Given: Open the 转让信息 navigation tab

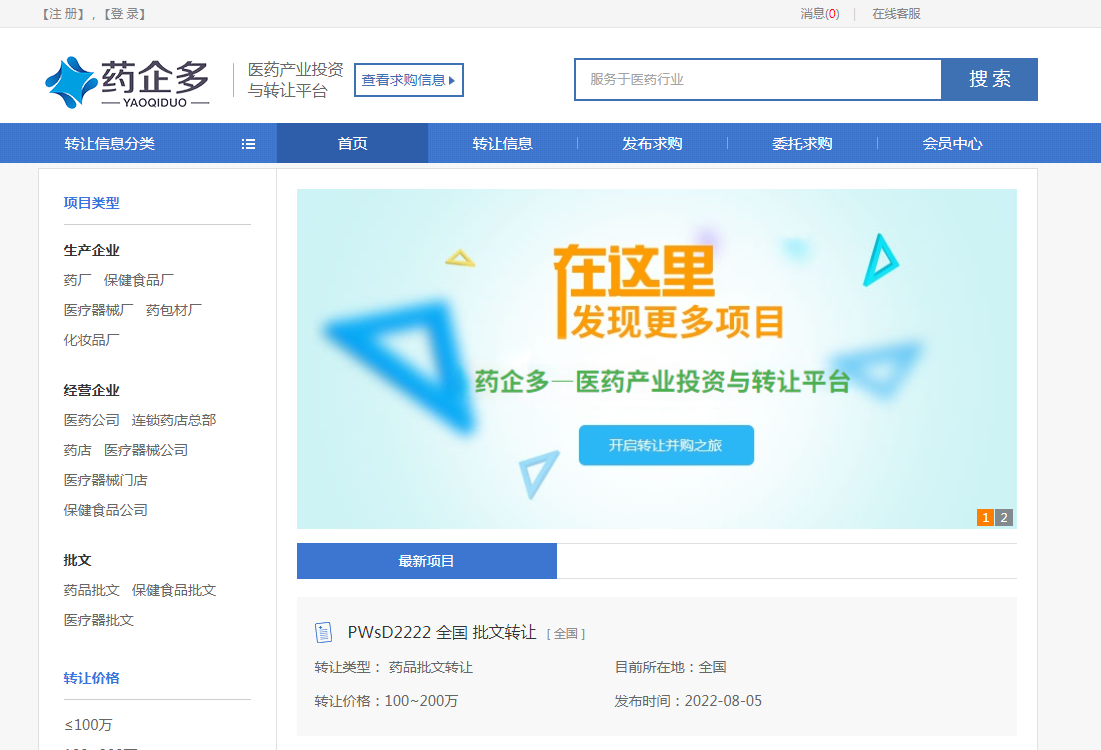Looking at the screenshot, I should coord(502,144).
